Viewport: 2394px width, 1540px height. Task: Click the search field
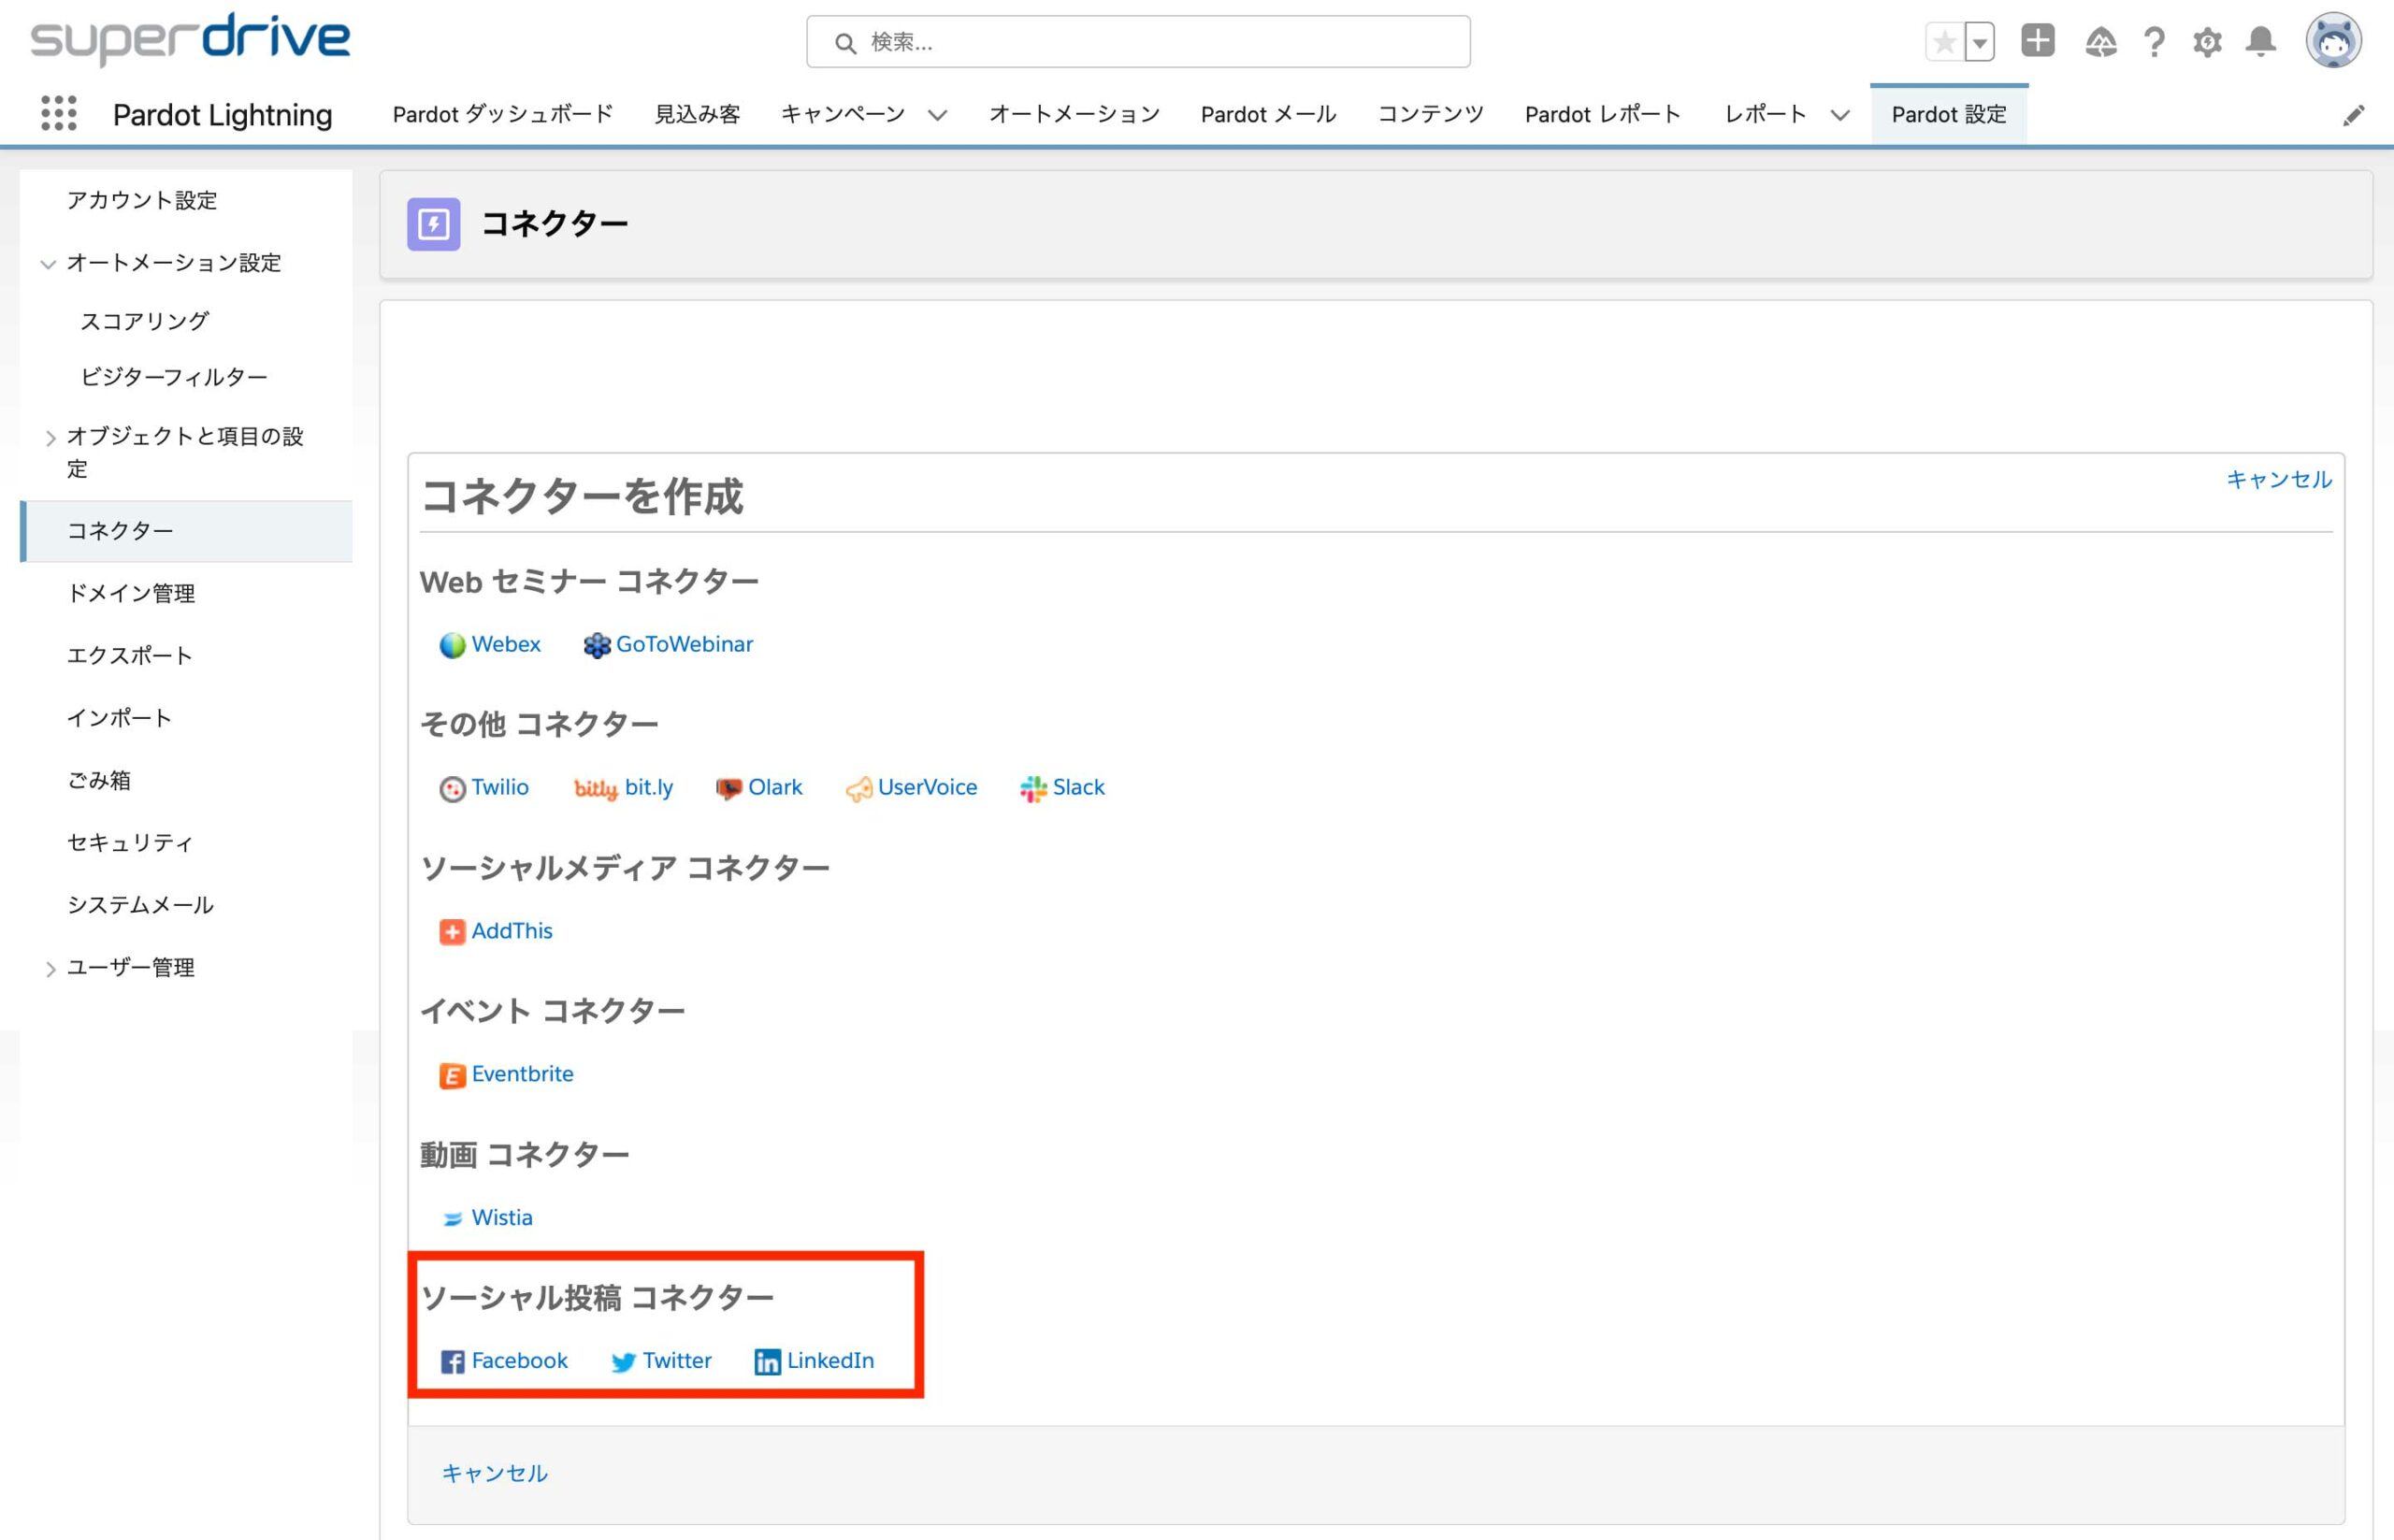1138,42
